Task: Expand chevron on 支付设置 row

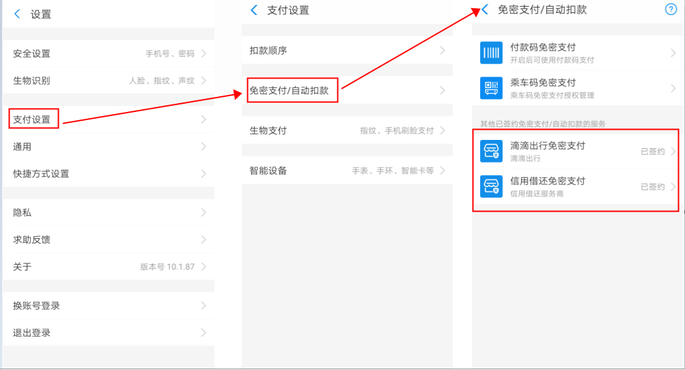Action: pos(204,119)
